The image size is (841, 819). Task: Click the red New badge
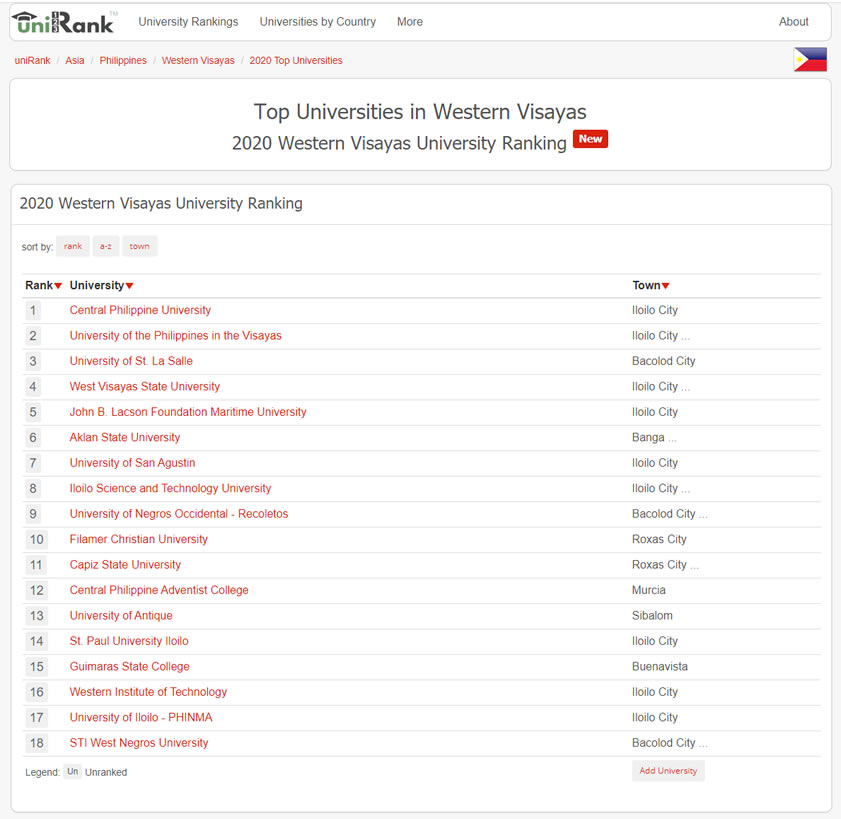click(590, 139)
